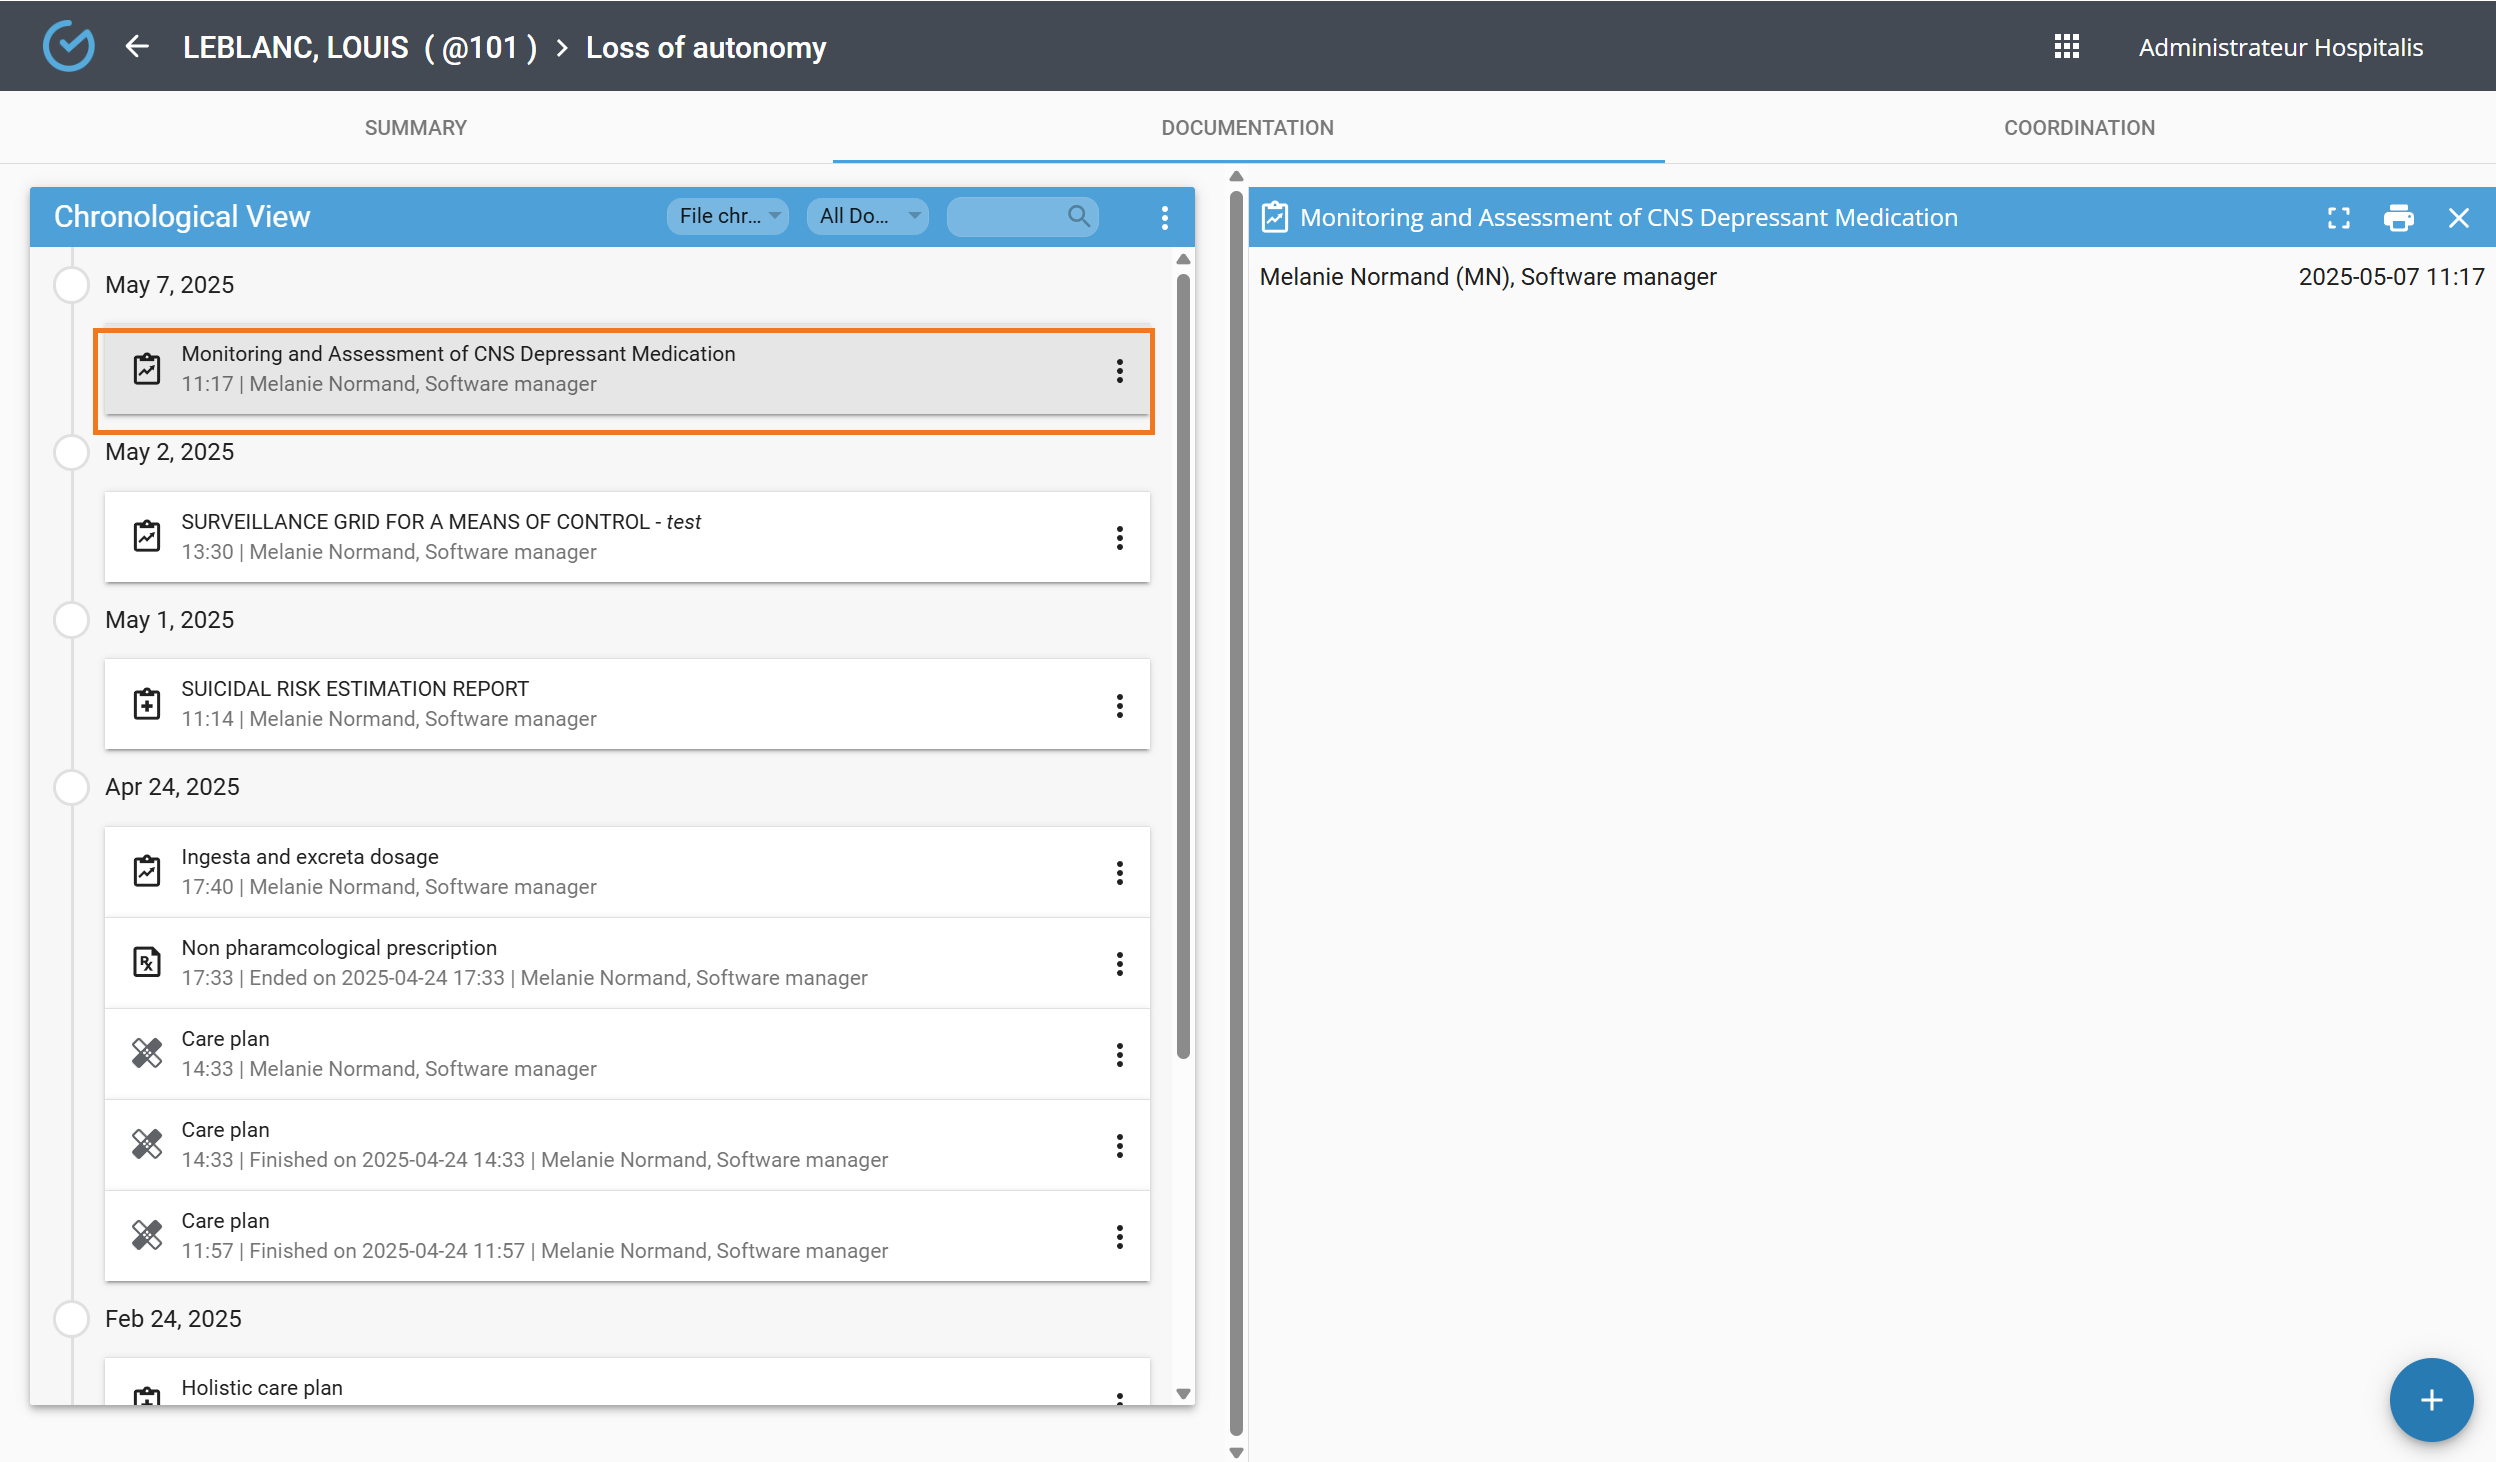Open options for SUICIDAL RISK ESTIMATION REPORT
This screenshot has width=2496, height=1462.
1119,706
